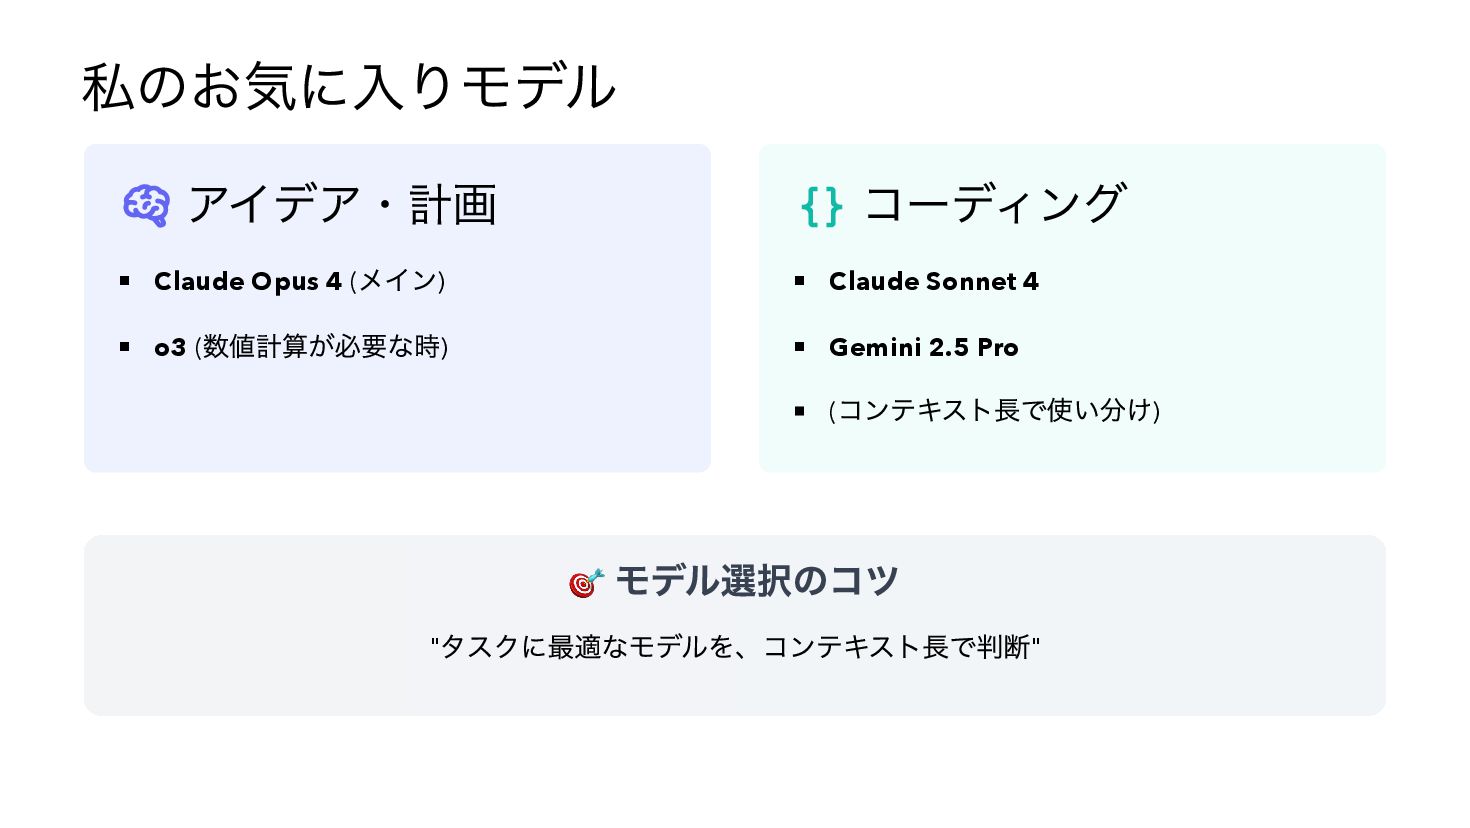Click the アイデア・計画 card heading

click(342, 205)
